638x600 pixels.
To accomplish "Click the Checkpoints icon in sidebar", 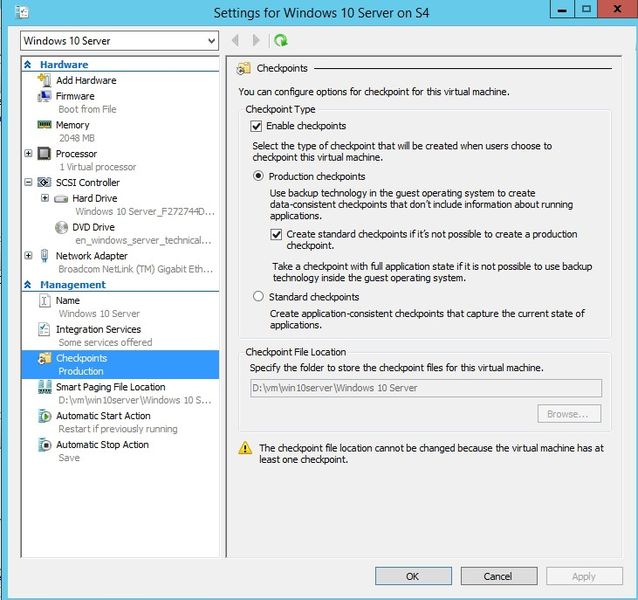I will pyautogui.click(x=44, y=358).
